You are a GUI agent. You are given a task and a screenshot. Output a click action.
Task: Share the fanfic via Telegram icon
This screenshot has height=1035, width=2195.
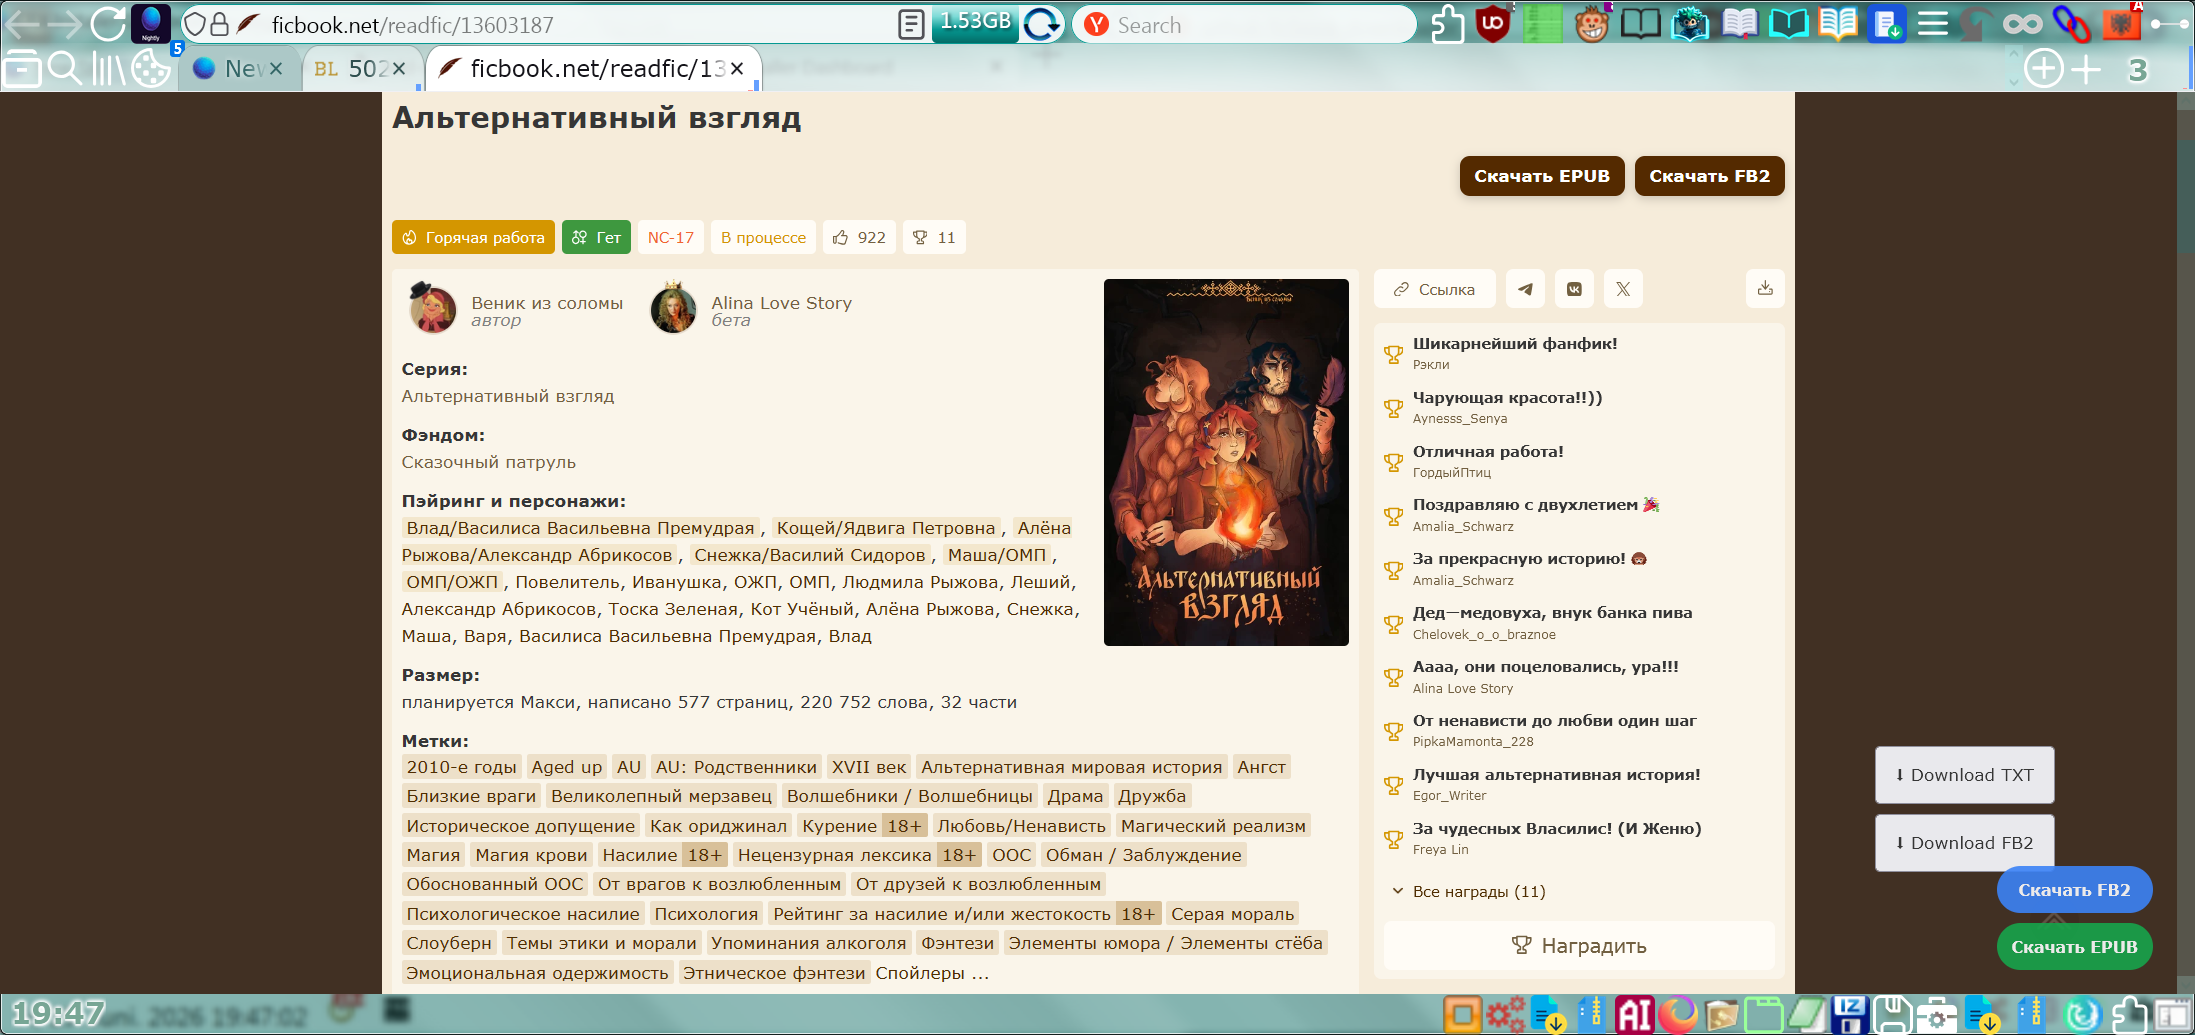(1525, 289)
